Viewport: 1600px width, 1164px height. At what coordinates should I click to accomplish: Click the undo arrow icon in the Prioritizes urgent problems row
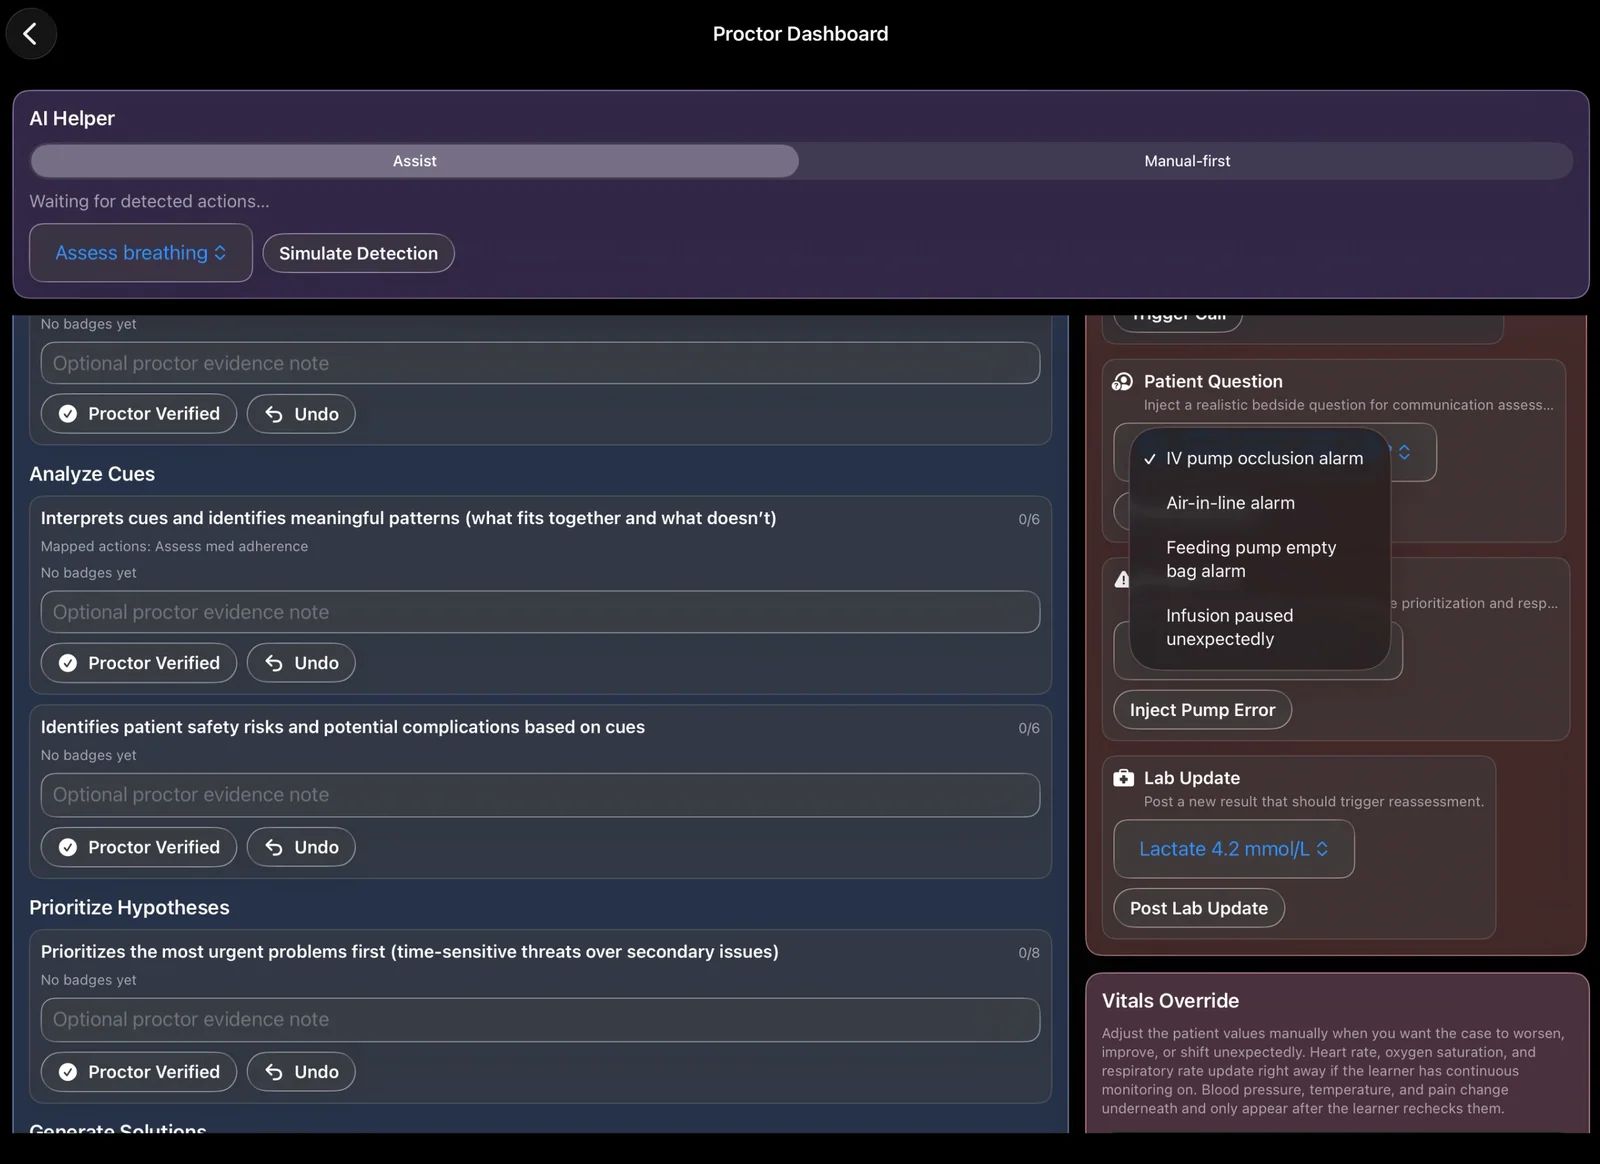tap(274, 1072)
